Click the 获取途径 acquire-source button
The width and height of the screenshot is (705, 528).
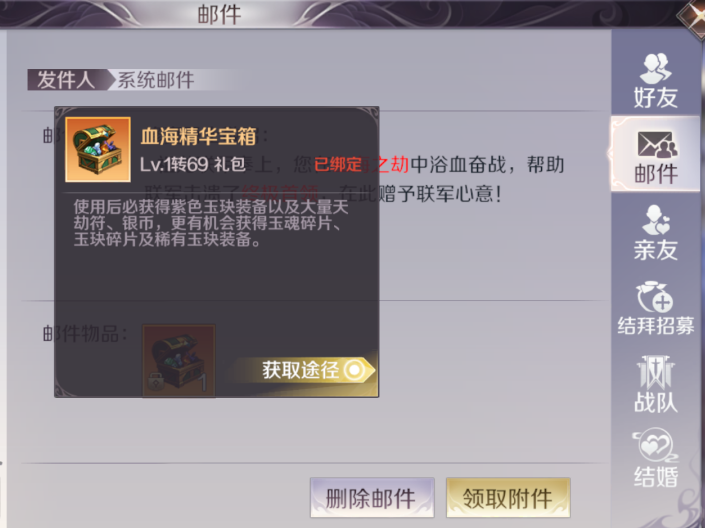point(308,370)
